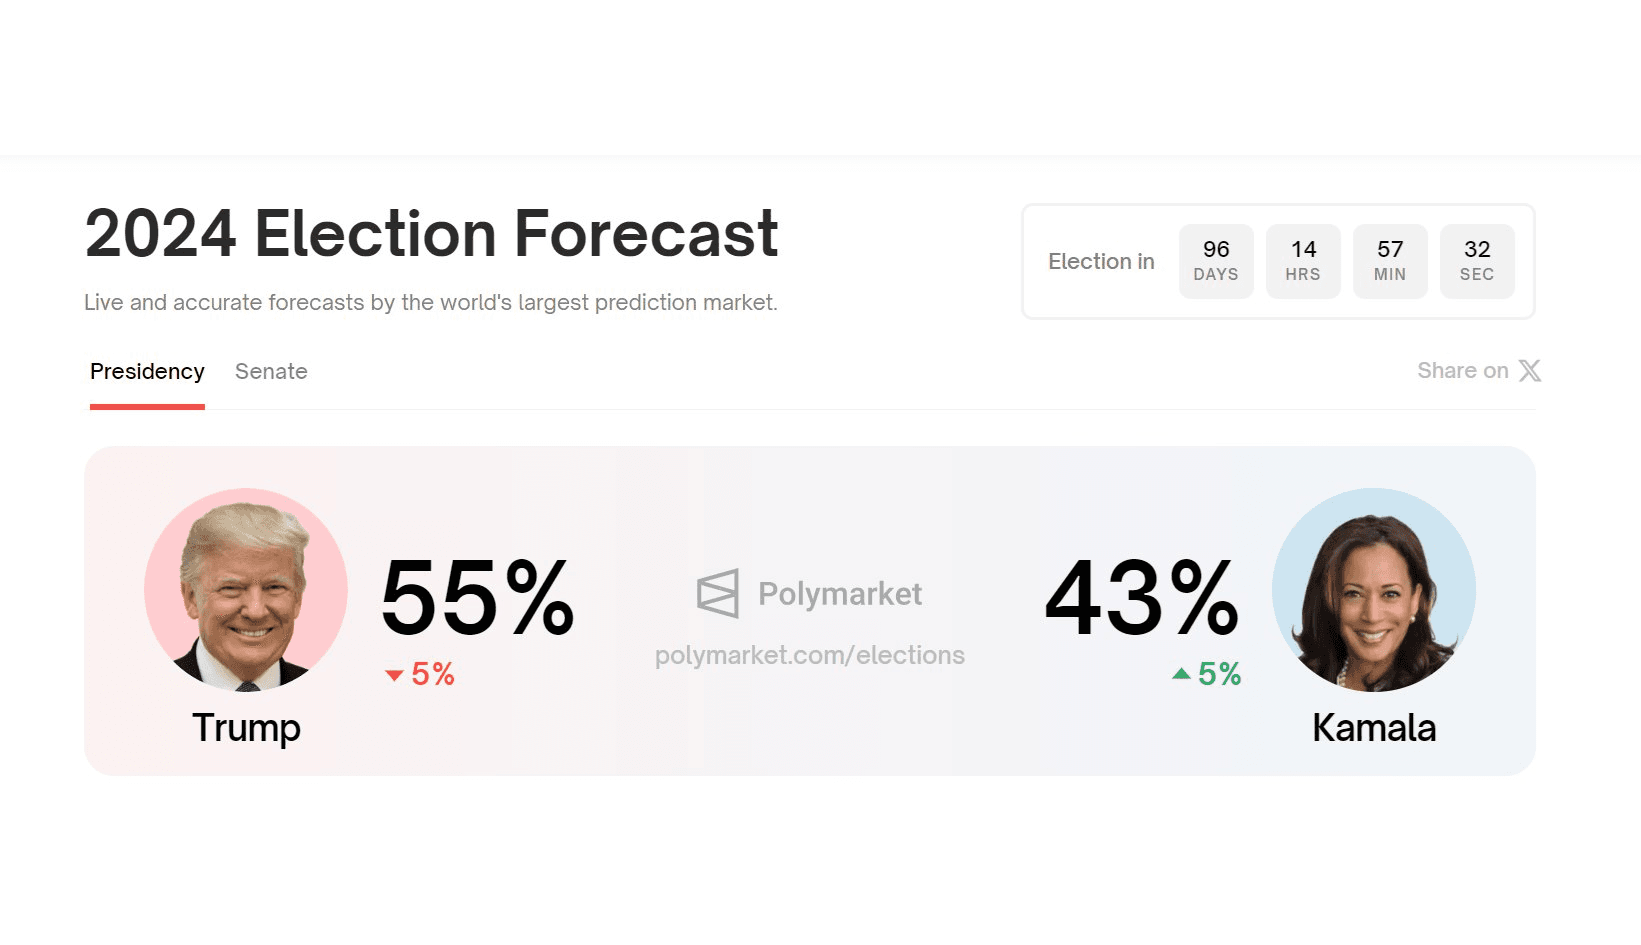Click the 57 MIN countdown tile
The image size is (1641, 945).
pos(1390,261)
